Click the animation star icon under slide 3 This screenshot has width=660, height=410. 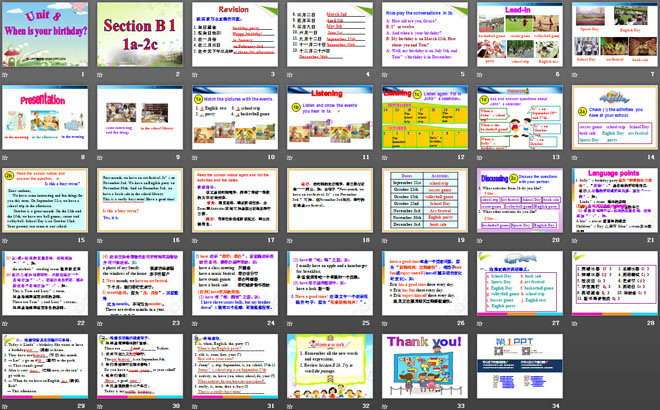(x=195, y=75)
